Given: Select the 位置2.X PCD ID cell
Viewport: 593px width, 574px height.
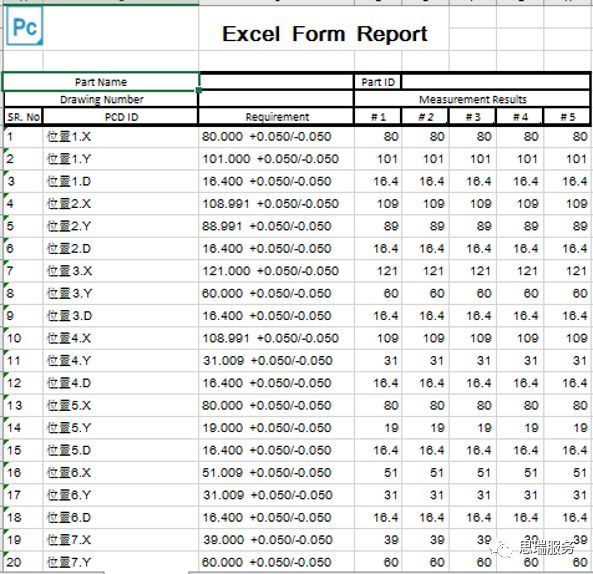Looking at the screenshot, I should point(121,203).
